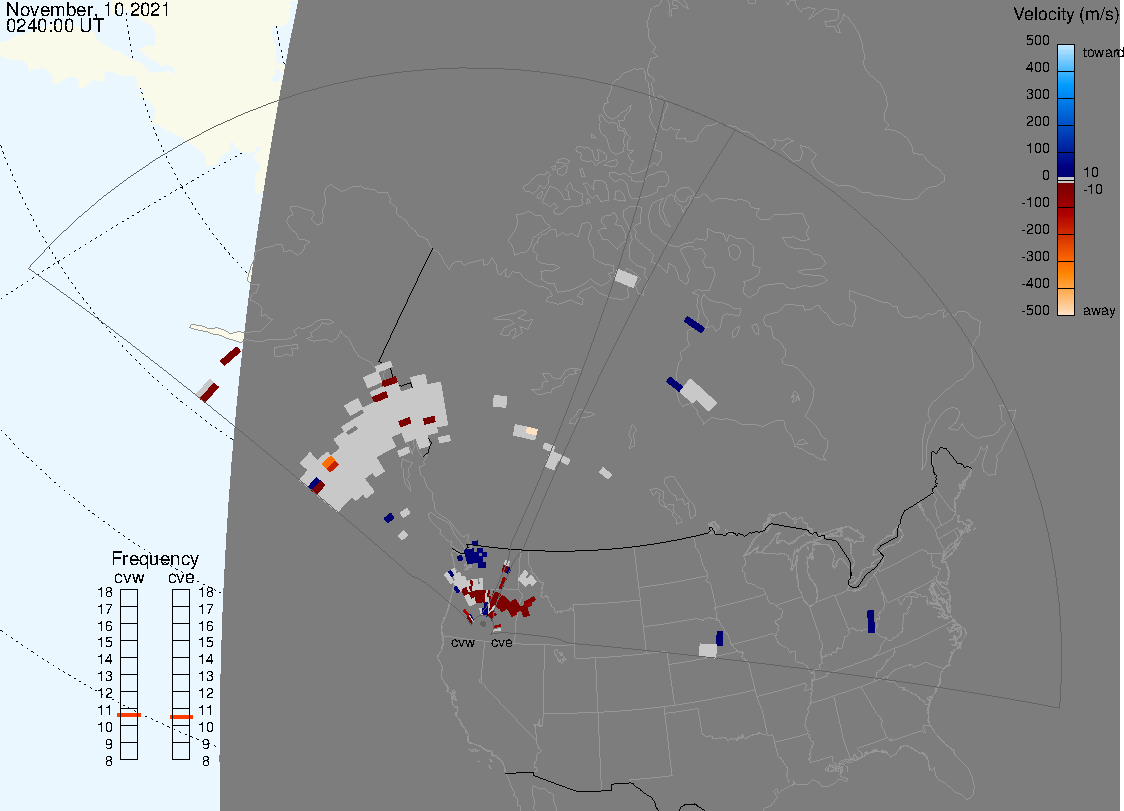Viewport: 1124px width, 811px height.
Task: Click the '-400' velocity scale label
Action: pos(1035,283)
